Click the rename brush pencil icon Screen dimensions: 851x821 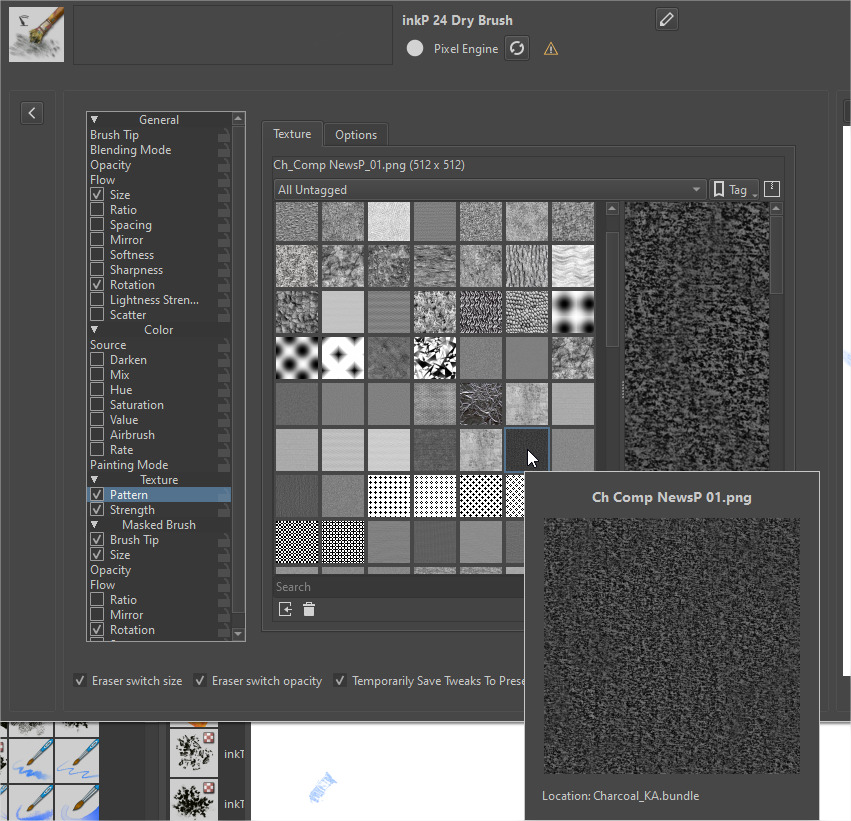click(x=667, y=19)
